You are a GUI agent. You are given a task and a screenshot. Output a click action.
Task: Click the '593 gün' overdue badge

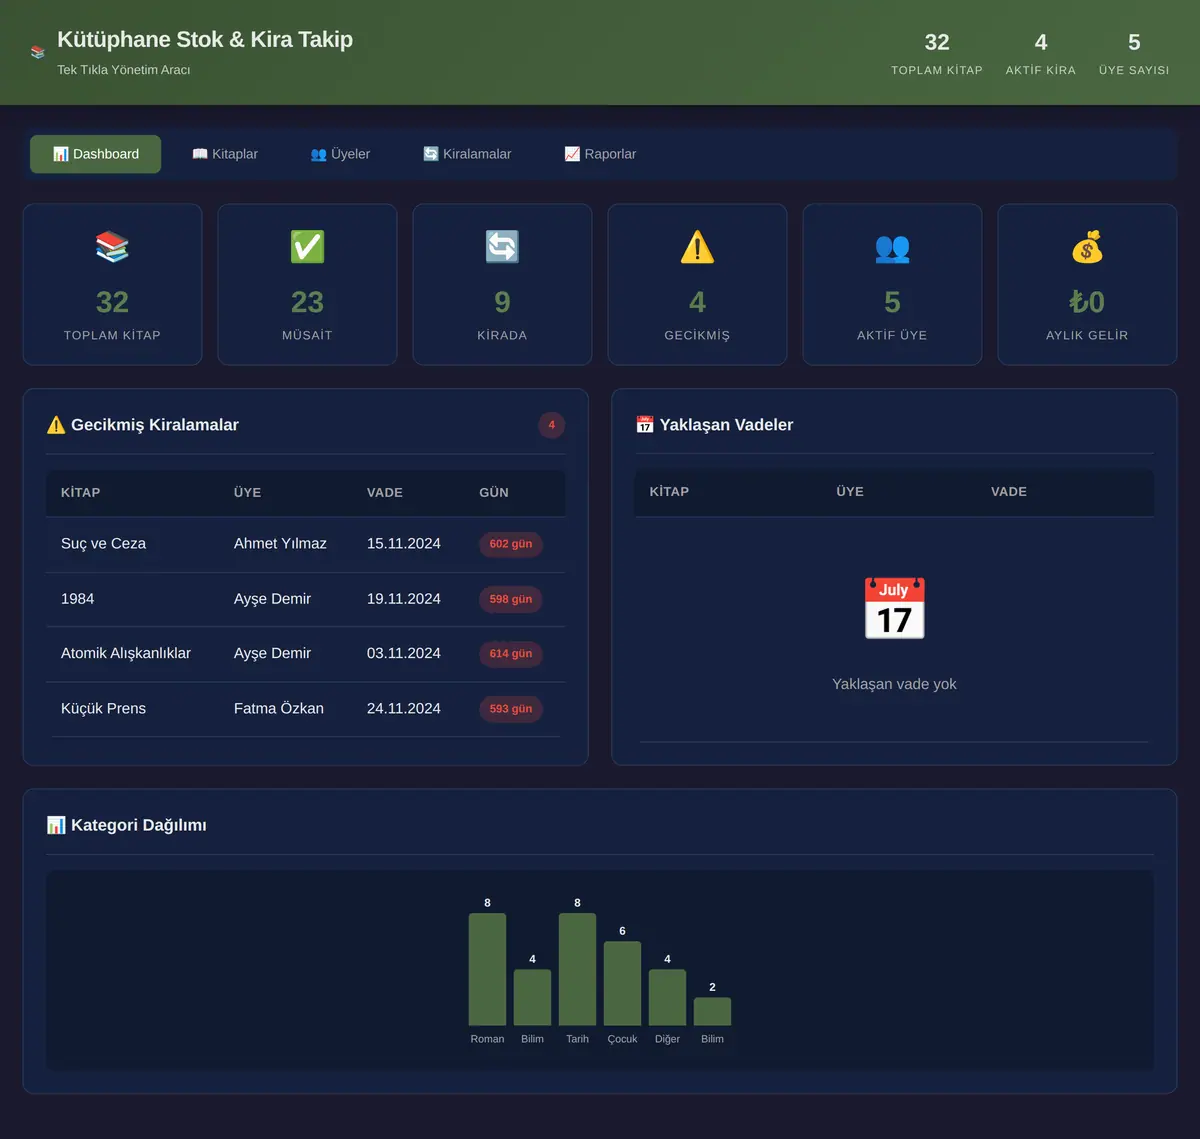pyautogui.click(x=511, y=709)
